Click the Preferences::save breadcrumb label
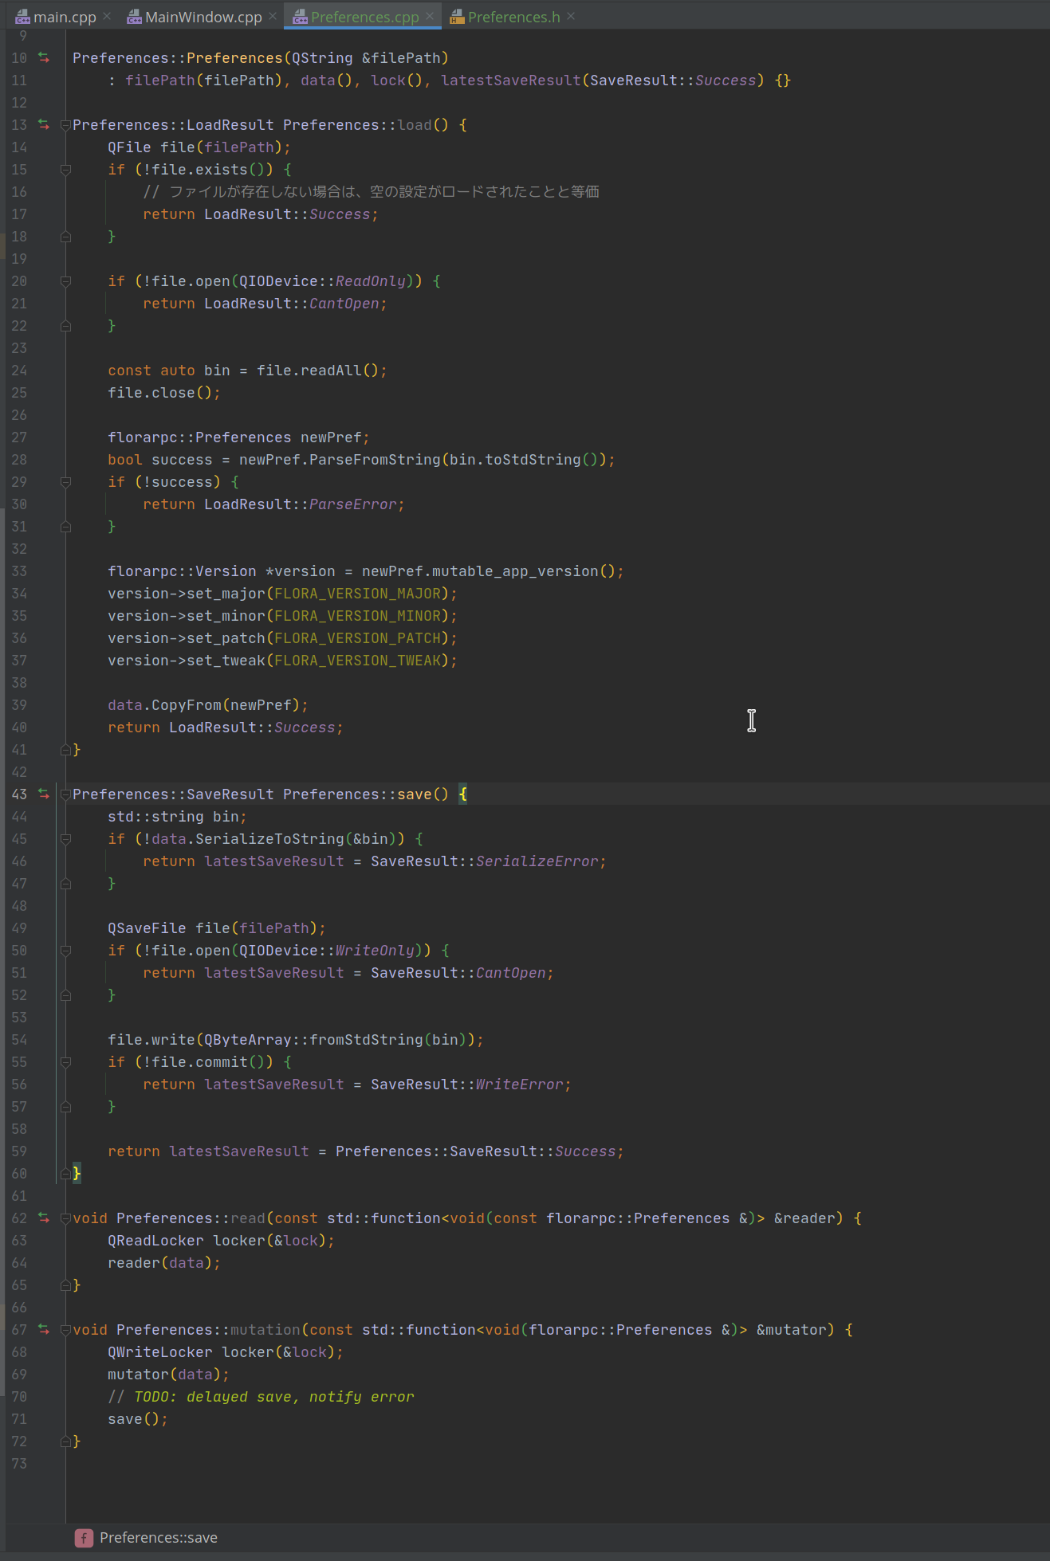 [158, 1538]
